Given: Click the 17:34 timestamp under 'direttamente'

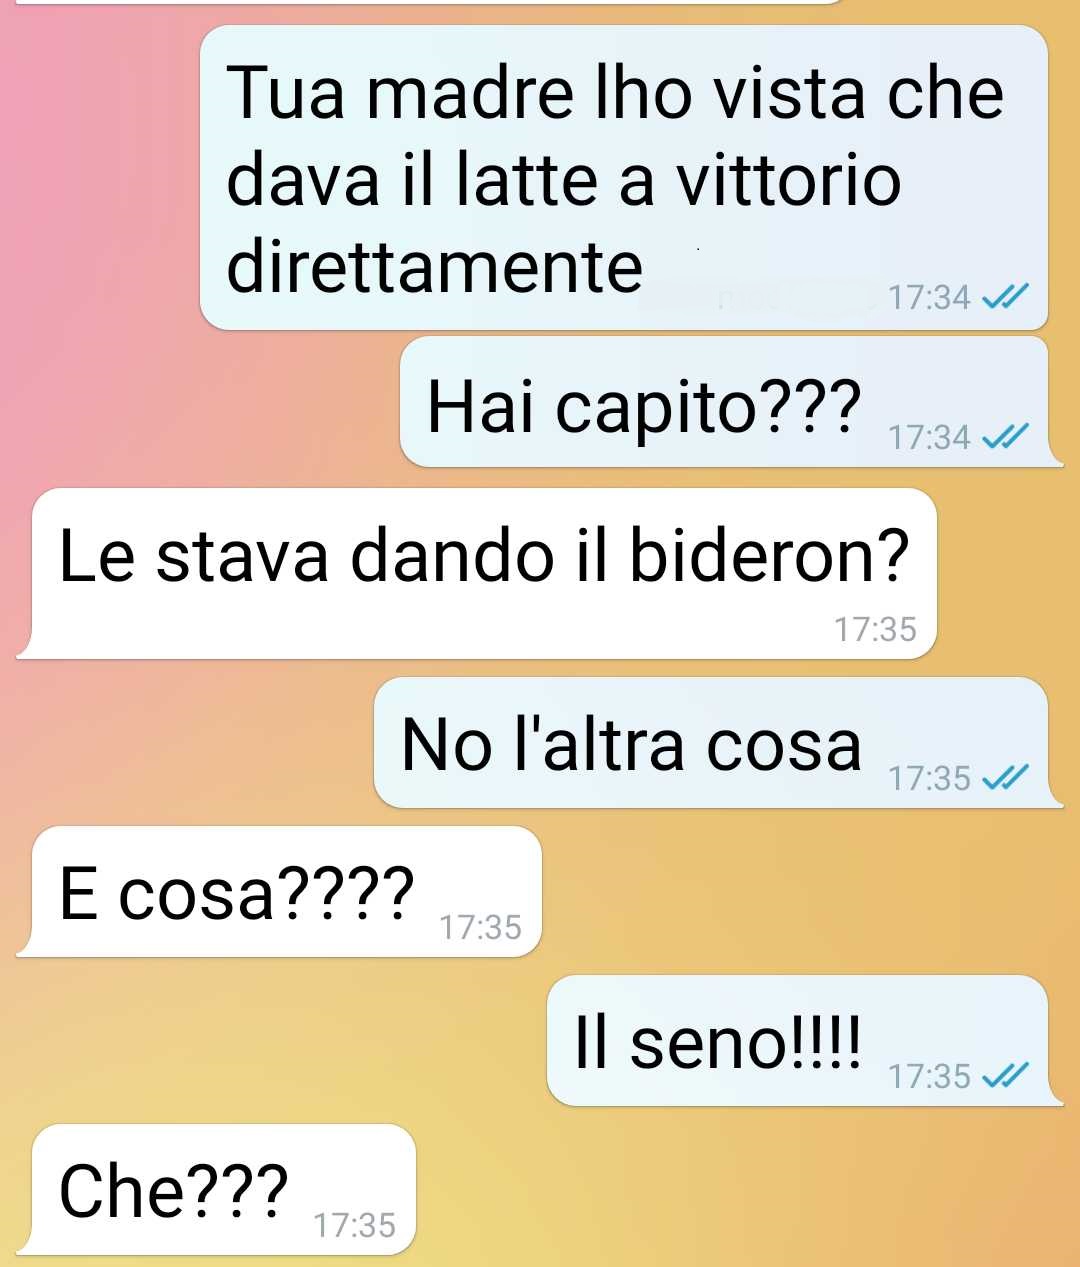Looking at the screenshot, I should tap(929, 297).
